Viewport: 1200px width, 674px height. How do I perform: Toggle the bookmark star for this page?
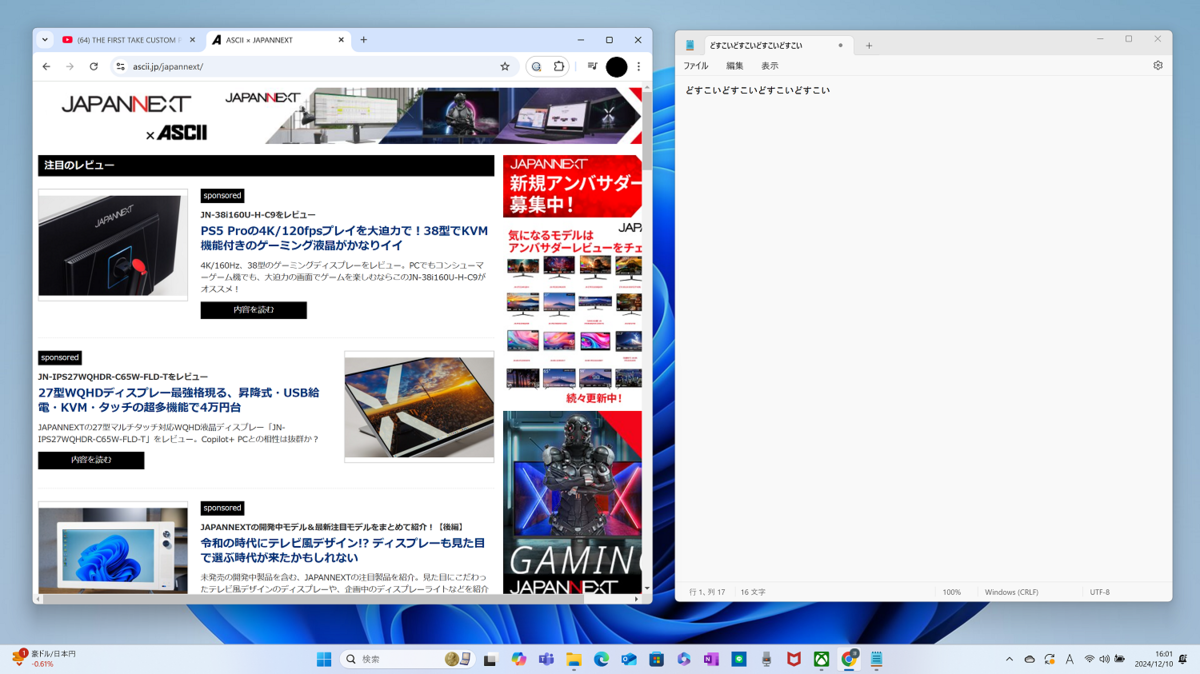coord(504,66)
